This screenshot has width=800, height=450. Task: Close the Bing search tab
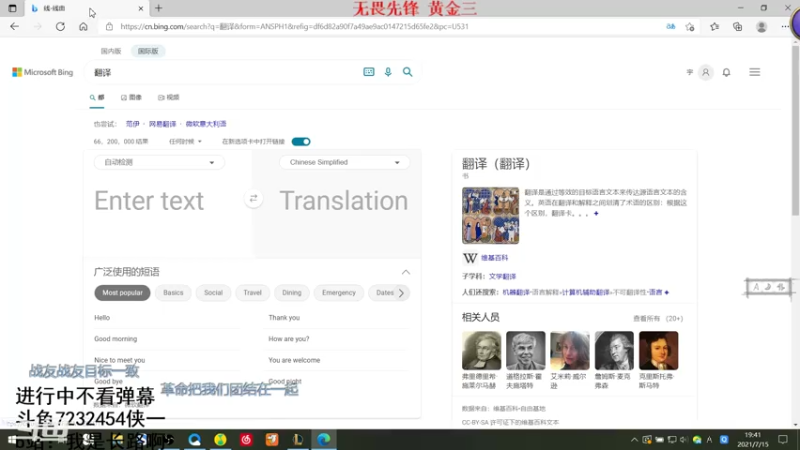[141, 9]
